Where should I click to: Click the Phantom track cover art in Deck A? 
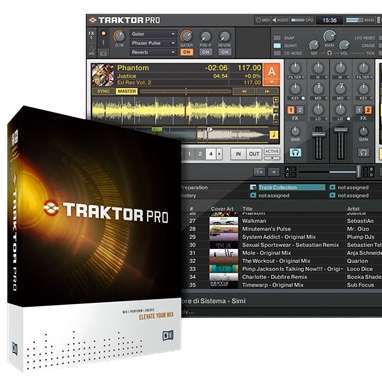(x=103, y=75)
